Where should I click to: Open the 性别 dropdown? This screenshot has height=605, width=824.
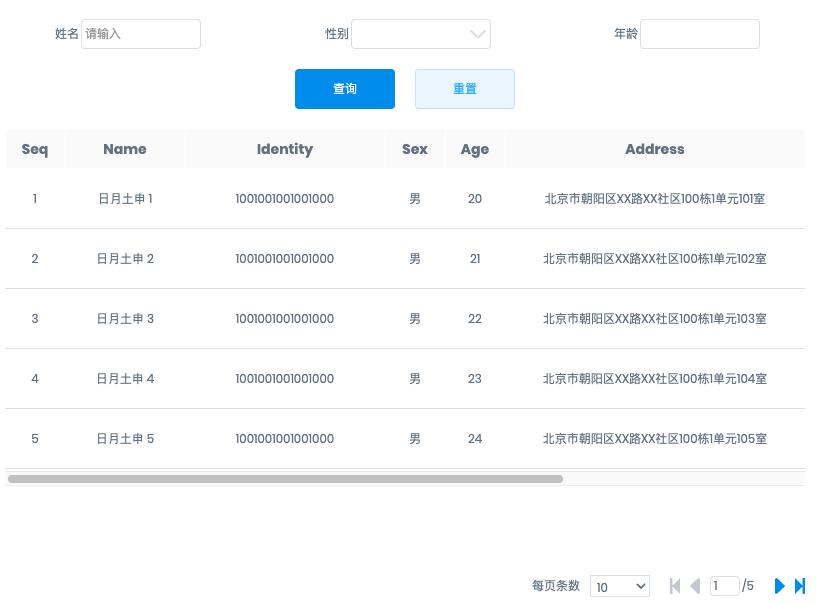[x=421, y=34]
